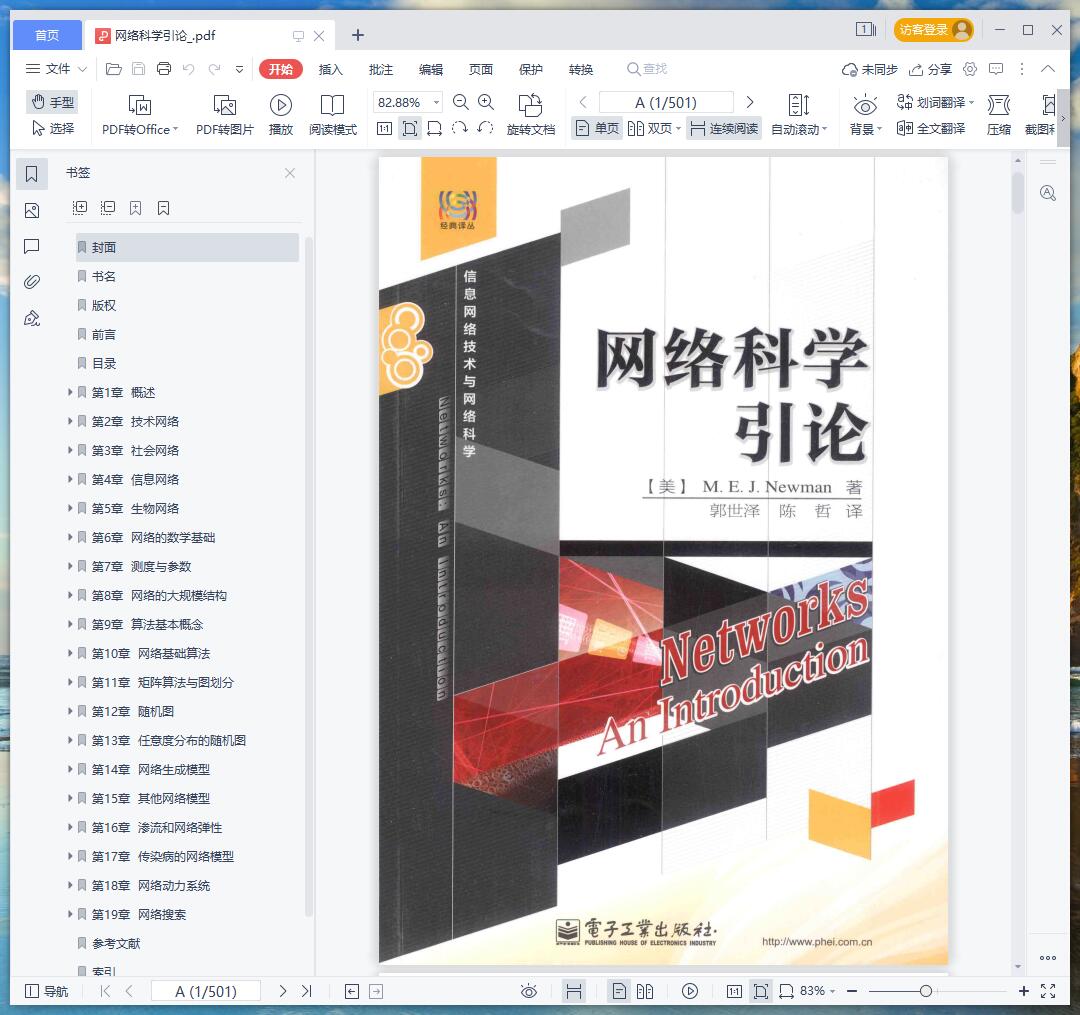Toggle 导航 navigation pane in status bar
This screenshot has height=1015, width=1080.
pyautogui.click(x=47, y=991)
